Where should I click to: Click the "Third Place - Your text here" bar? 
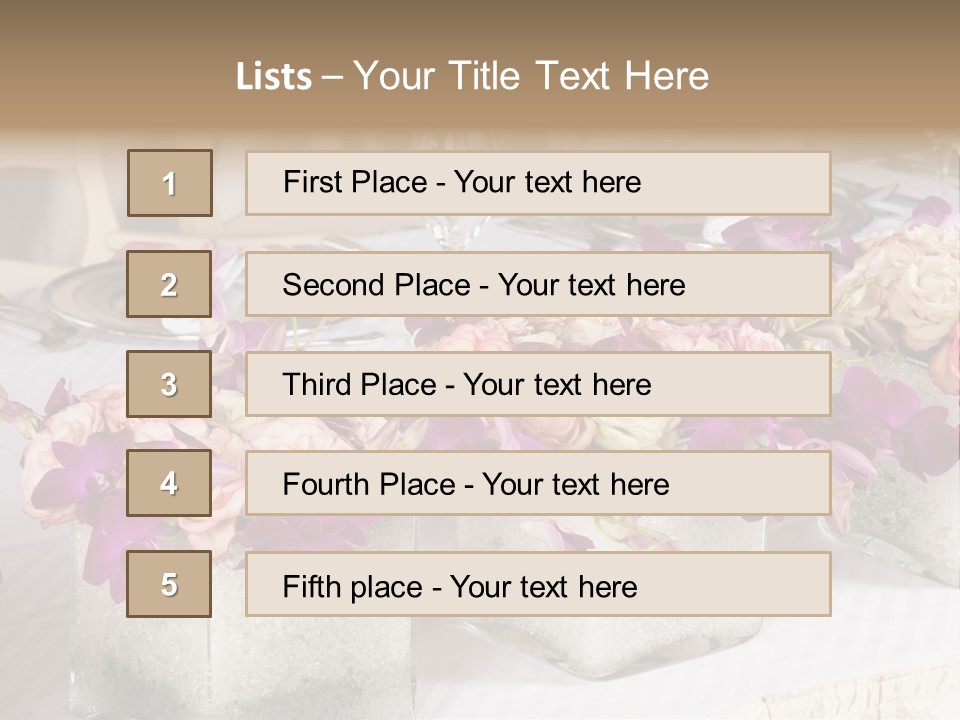tap(538, 384)
